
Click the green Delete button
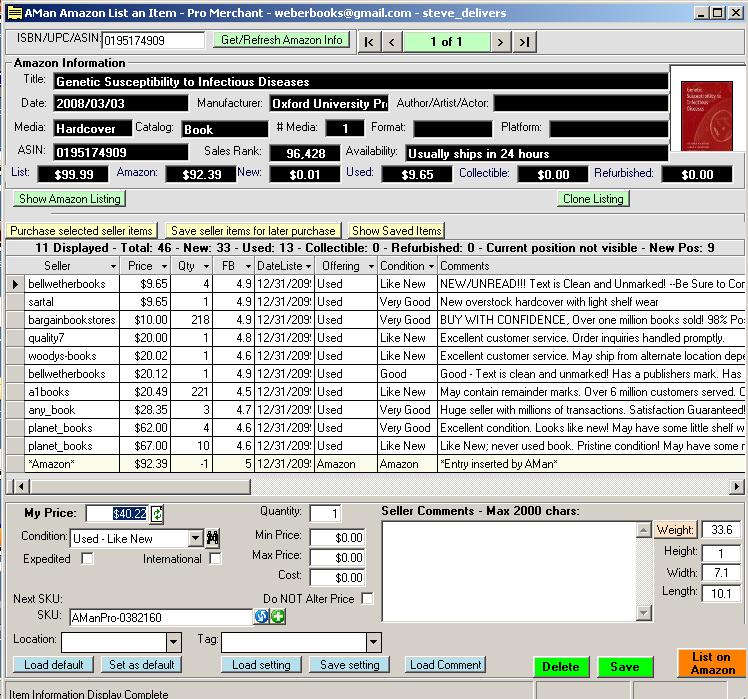[561, 667]
